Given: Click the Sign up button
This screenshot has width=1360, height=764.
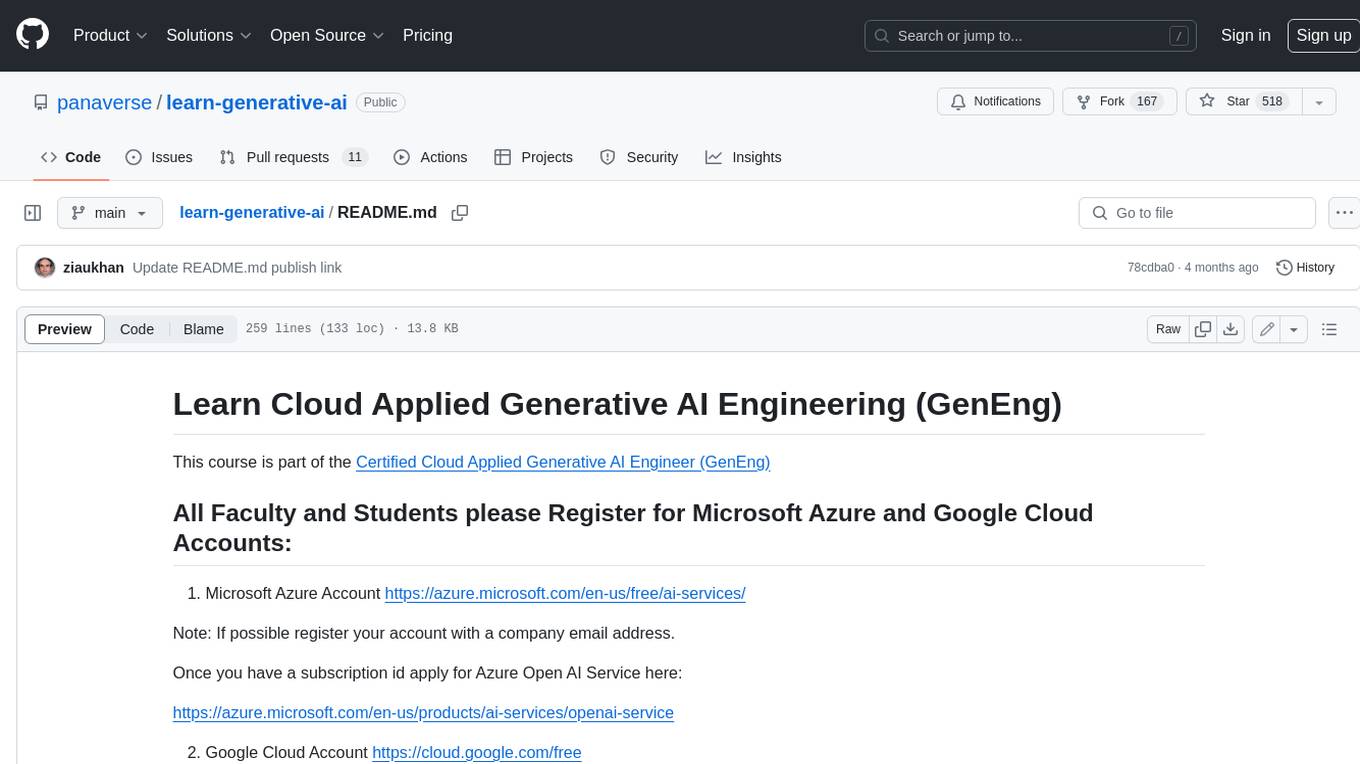Looking at the screenshot, I should [x=1323, y=35].
